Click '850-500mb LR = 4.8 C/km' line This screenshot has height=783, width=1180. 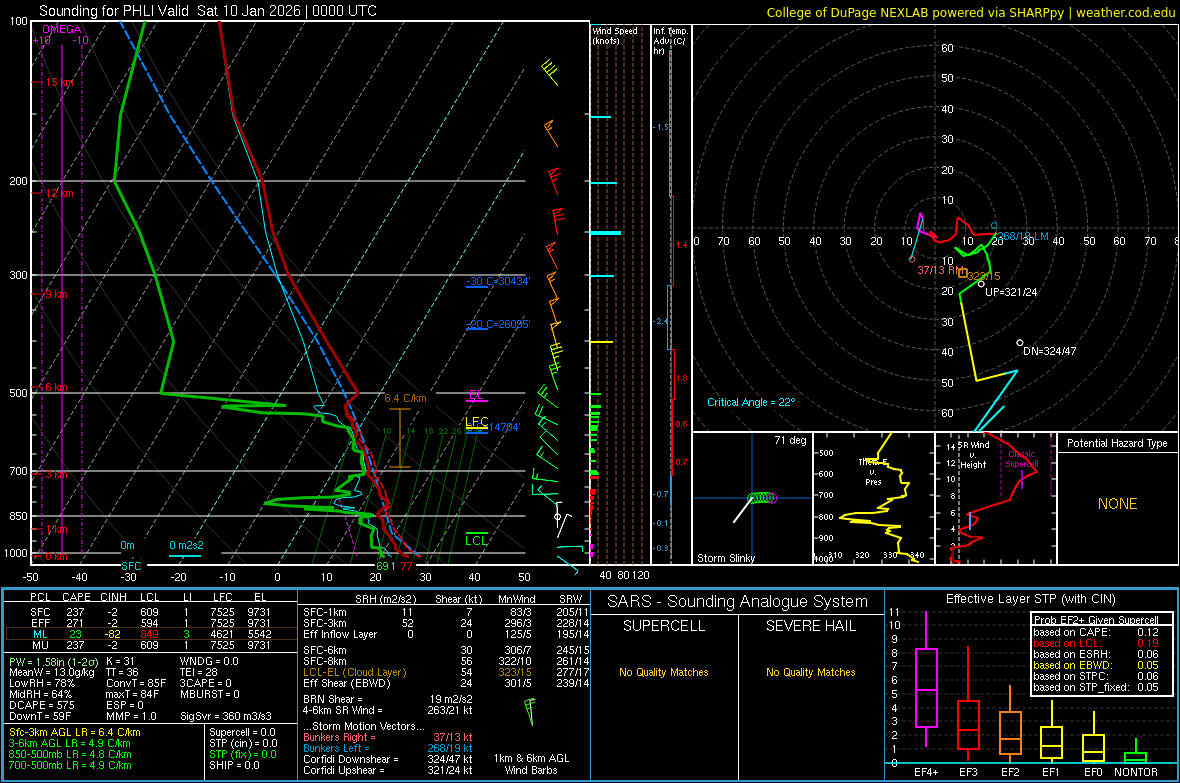point(70,754)
